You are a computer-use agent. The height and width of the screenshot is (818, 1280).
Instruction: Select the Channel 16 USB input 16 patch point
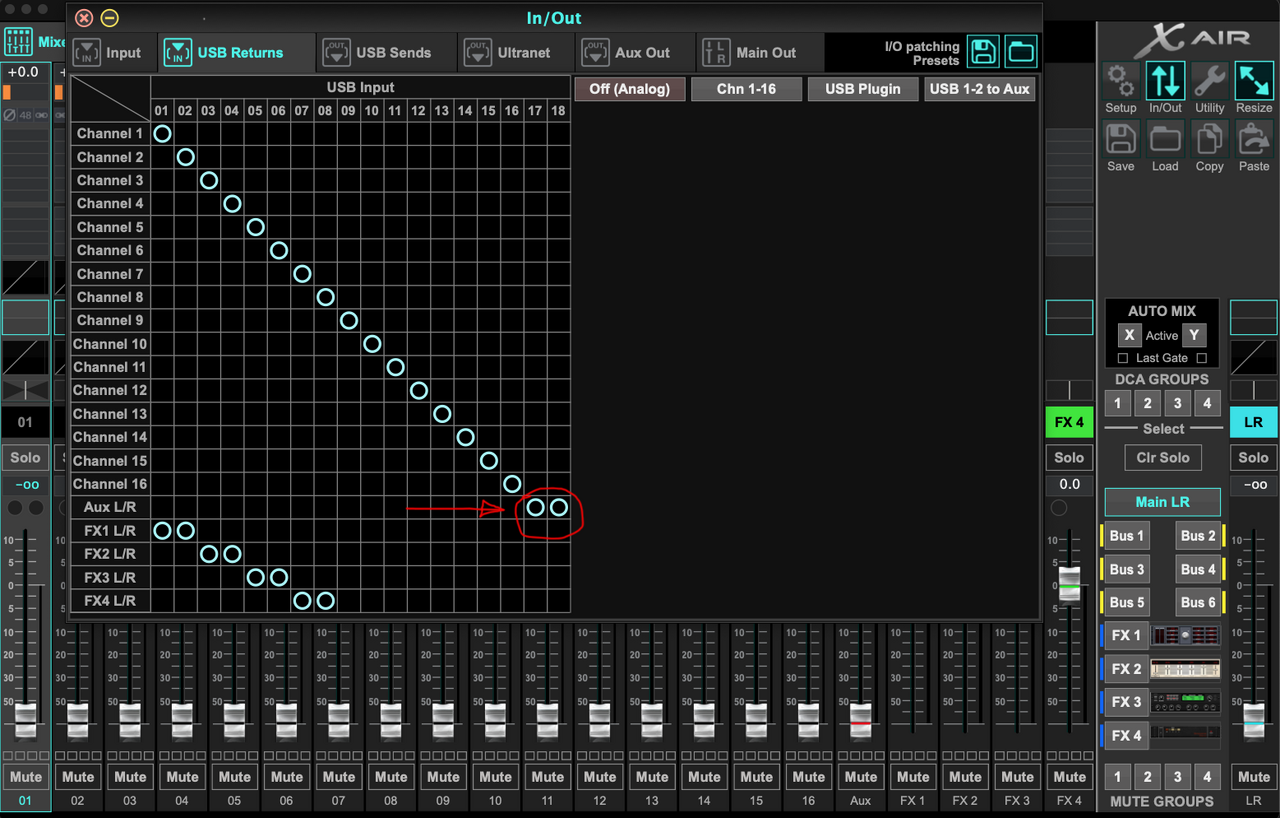pyautogui.click(x=512, y=484)
